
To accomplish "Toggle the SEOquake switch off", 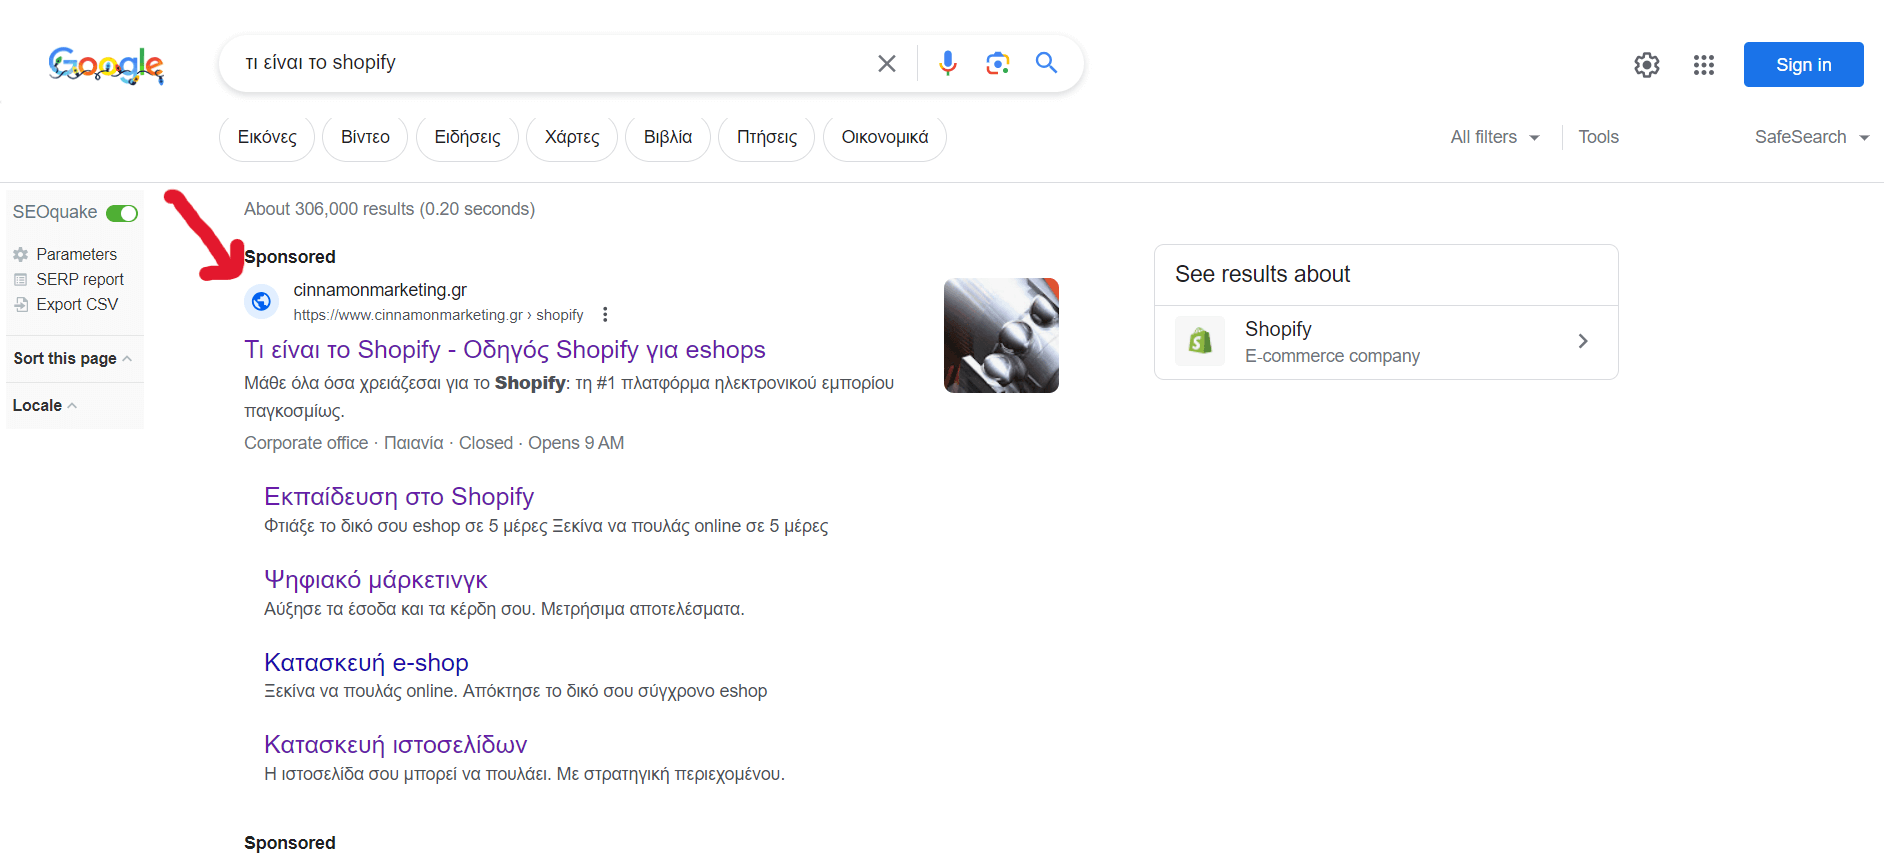I will point(122,213).
